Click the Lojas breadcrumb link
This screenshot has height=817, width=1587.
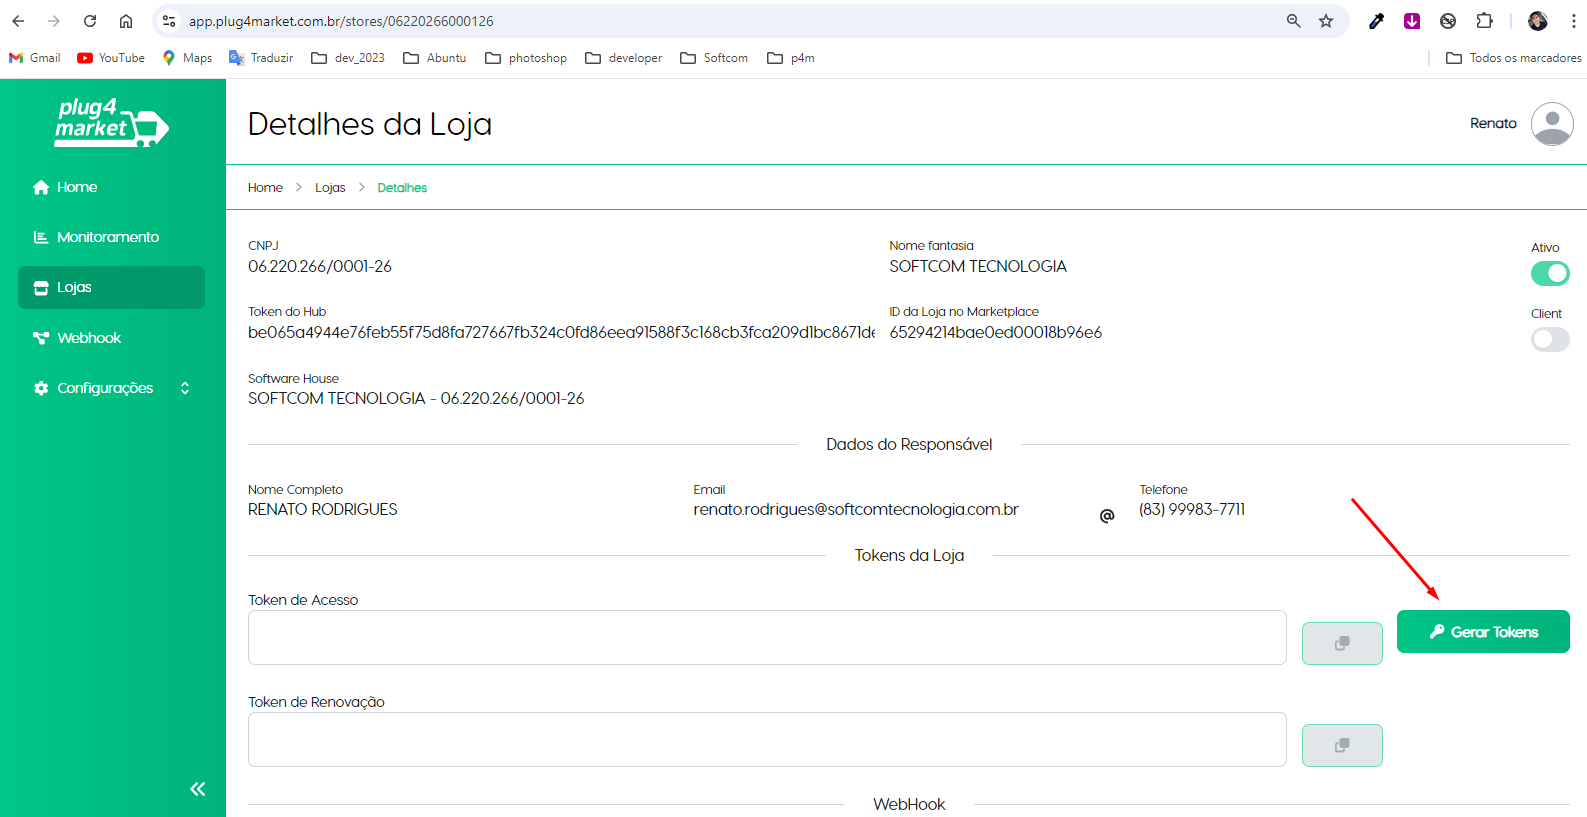tap(330, 188)
